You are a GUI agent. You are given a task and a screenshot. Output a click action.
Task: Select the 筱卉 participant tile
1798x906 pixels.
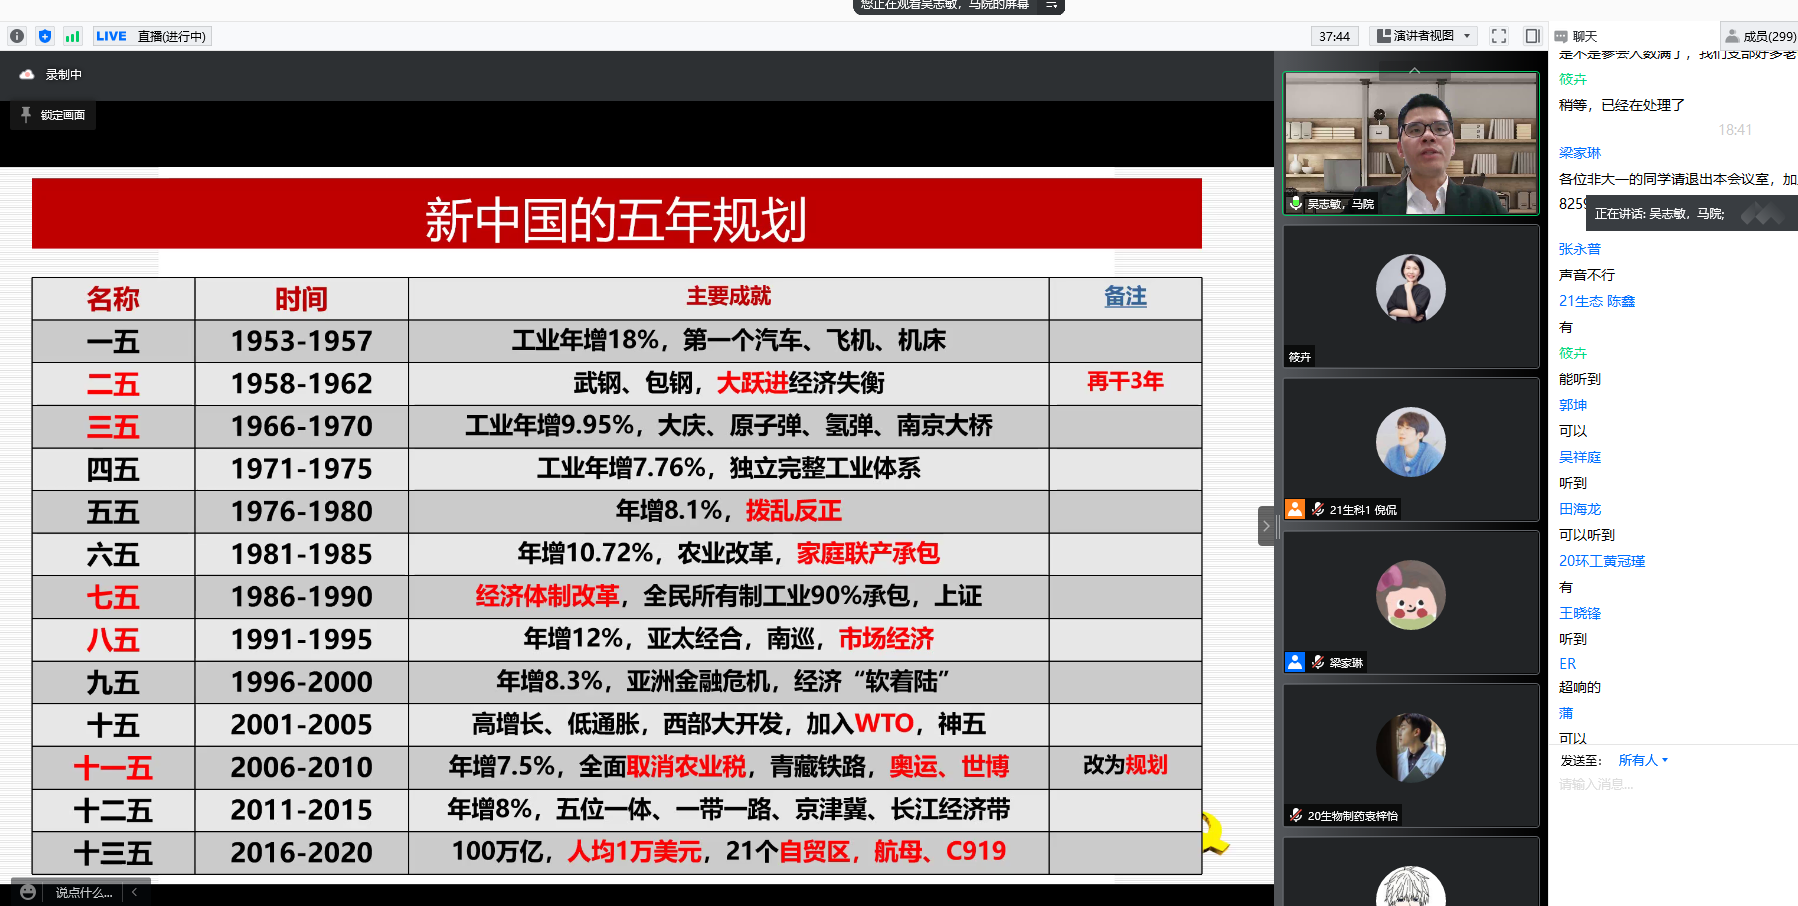[x=1411, y=296]
